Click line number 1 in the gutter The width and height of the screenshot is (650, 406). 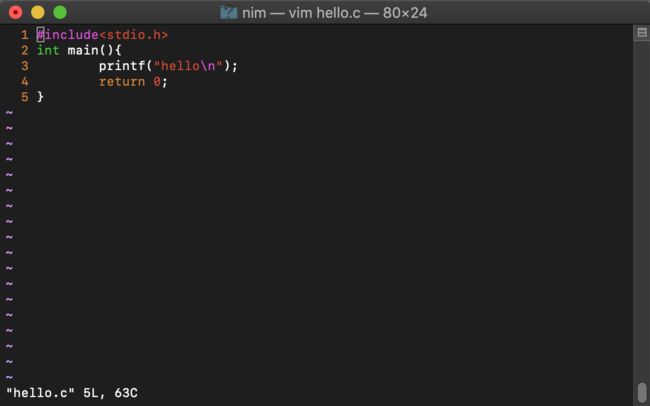pos(25,35)
